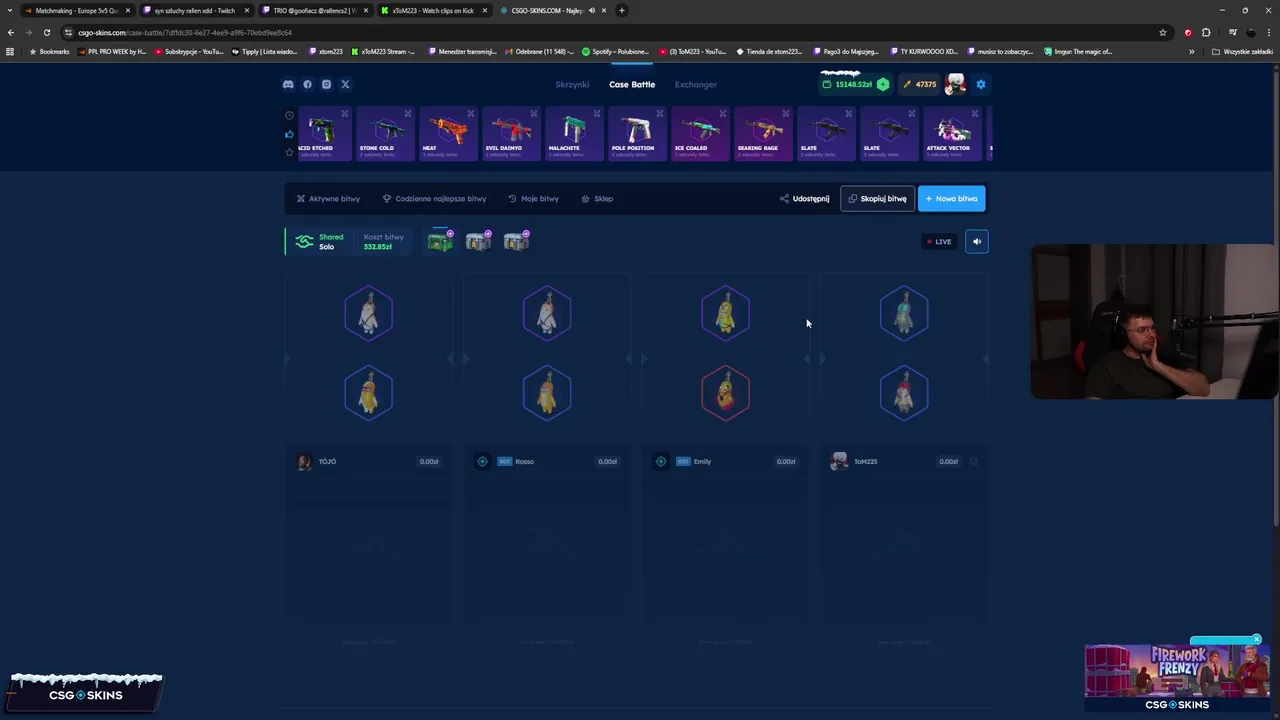1280x720 pixels.
Task: Click the Emily bot name
Action: pos(702,461)
